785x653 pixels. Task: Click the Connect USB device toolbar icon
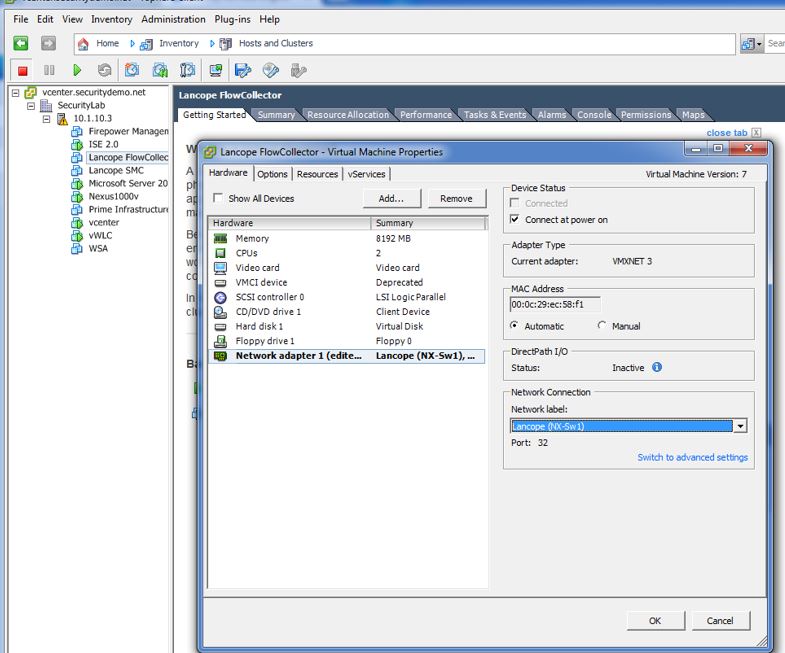(298, 70)
